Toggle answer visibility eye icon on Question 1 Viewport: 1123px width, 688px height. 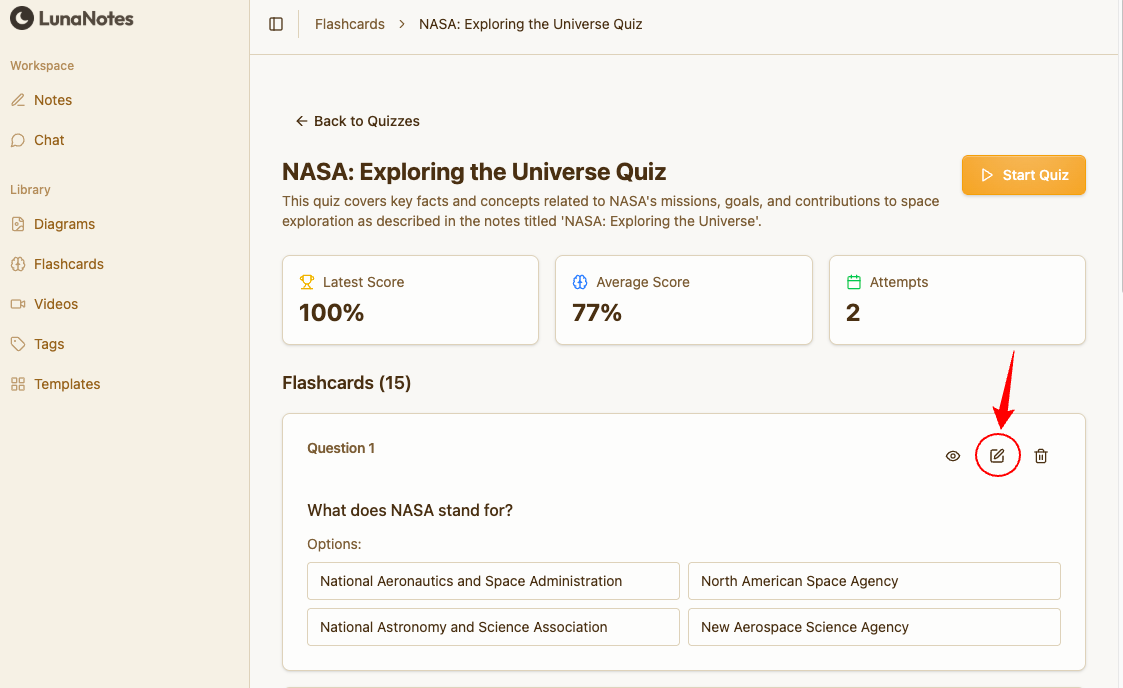[x=953, y=456]
